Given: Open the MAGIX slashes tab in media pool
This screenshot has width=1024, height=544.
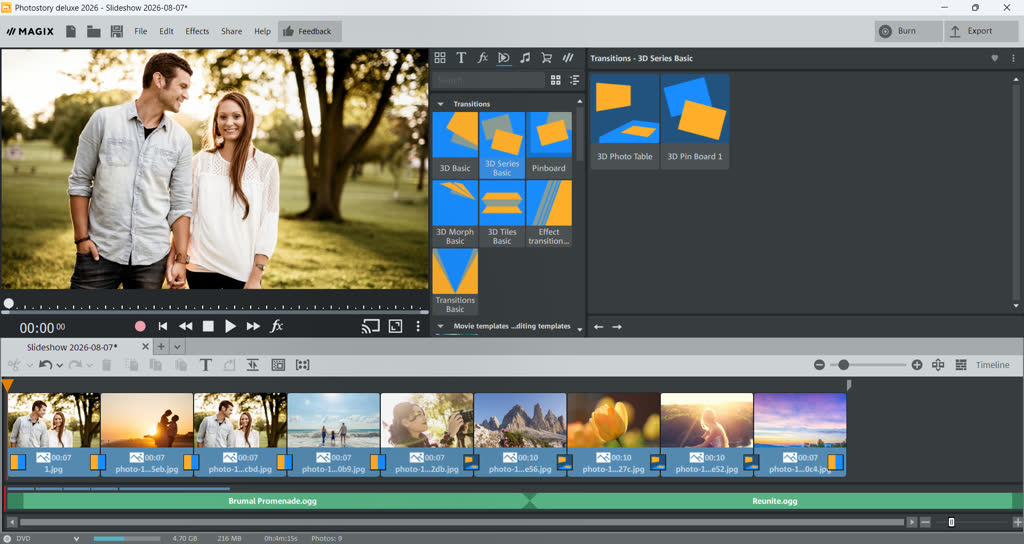Looking at the screenshot, I should 568,58.
